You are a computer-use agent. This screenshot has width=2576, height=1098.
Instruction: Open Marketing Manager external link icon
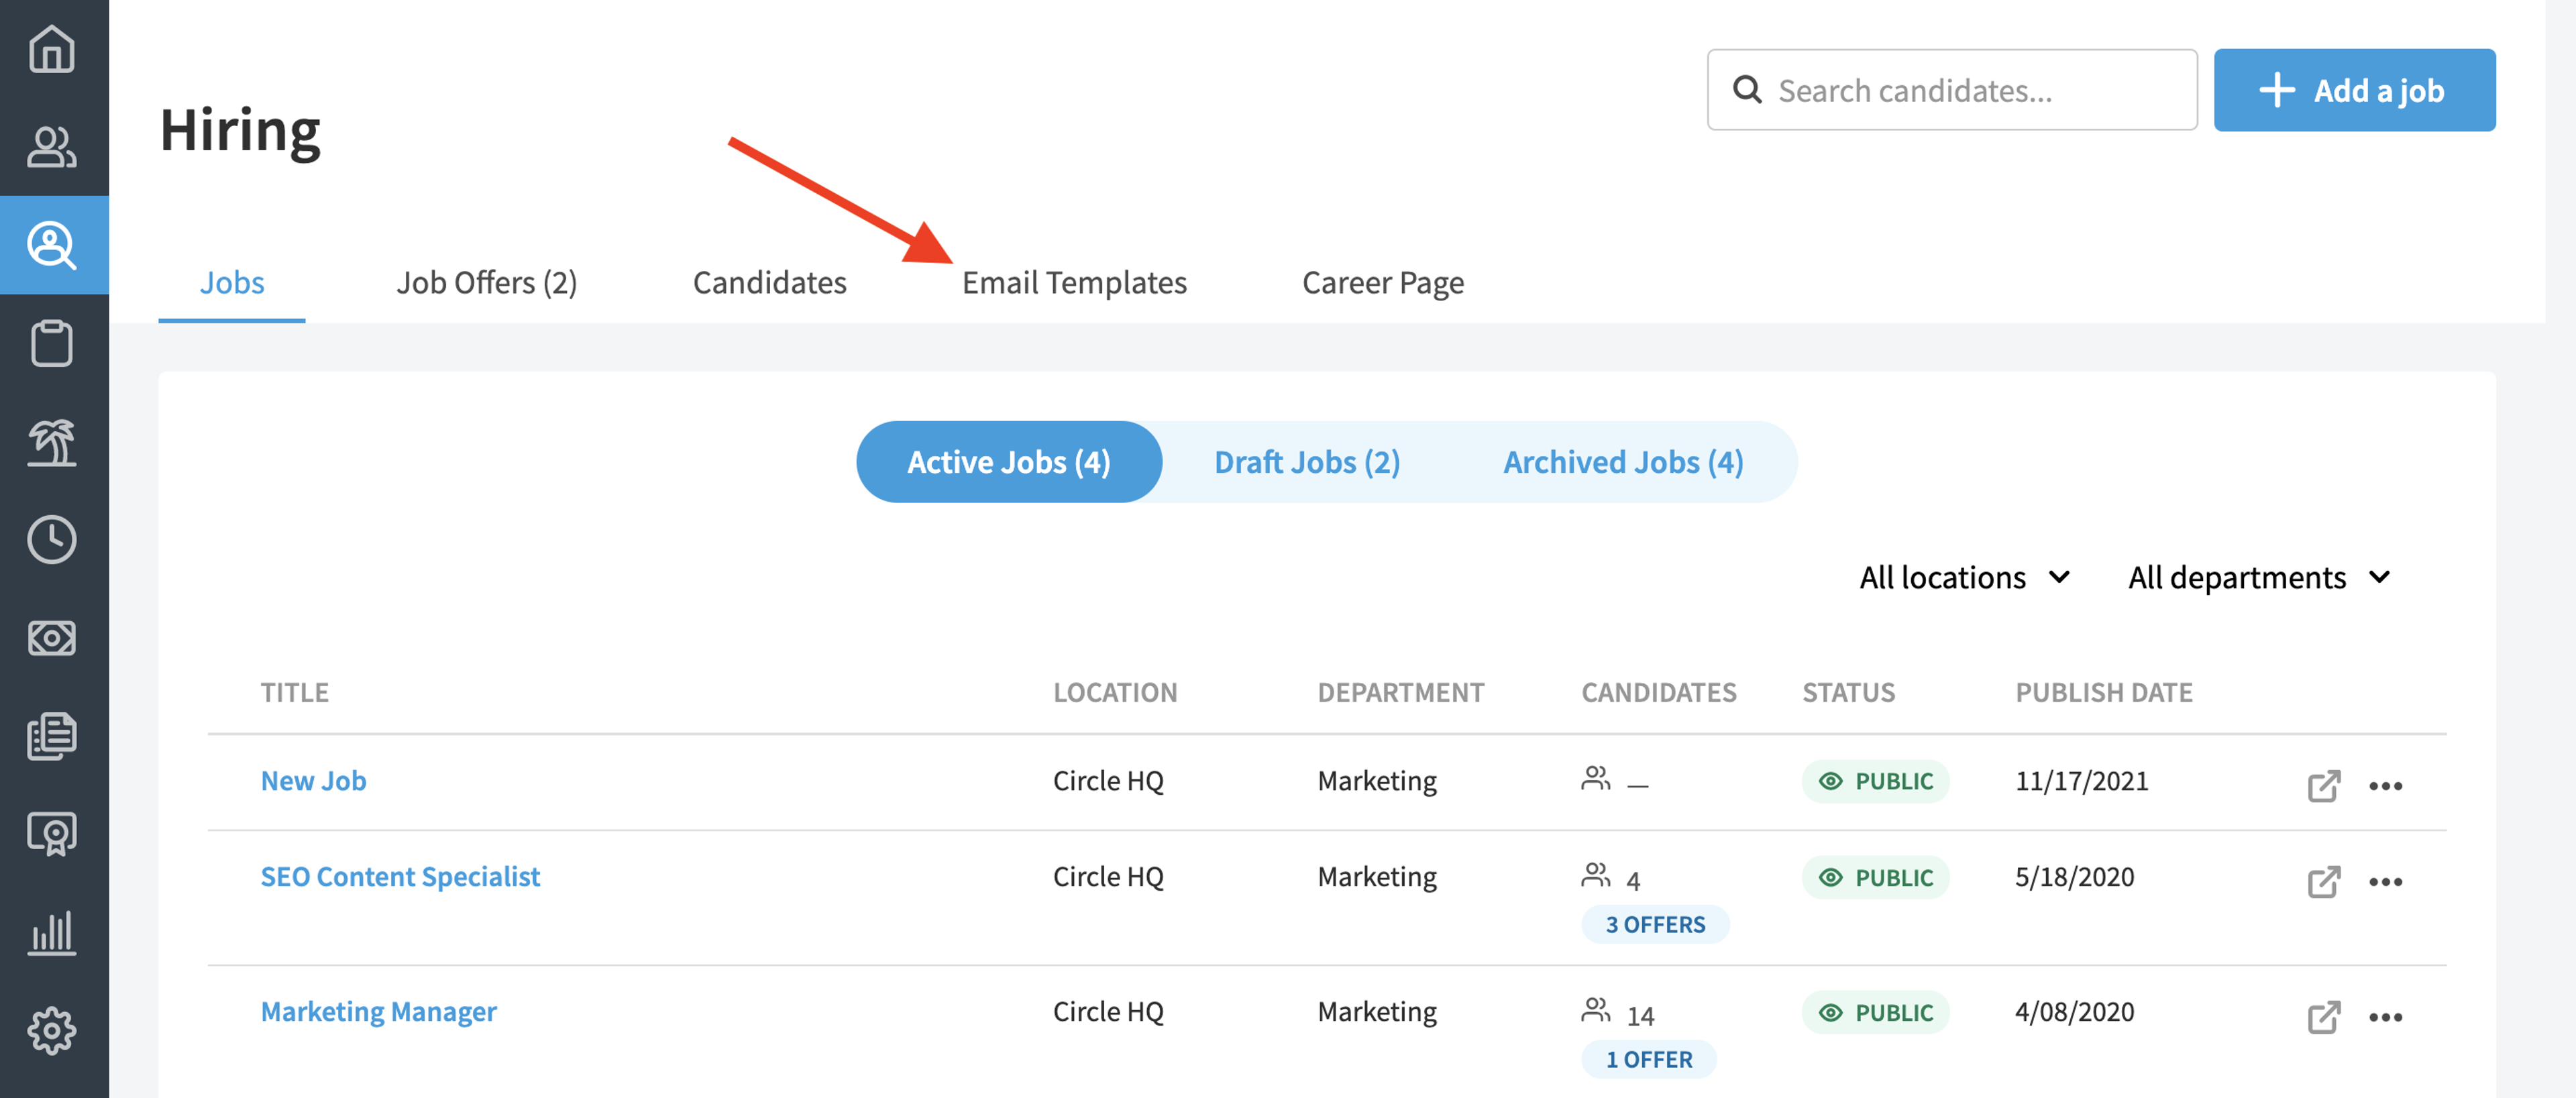pos(2323,1016)
